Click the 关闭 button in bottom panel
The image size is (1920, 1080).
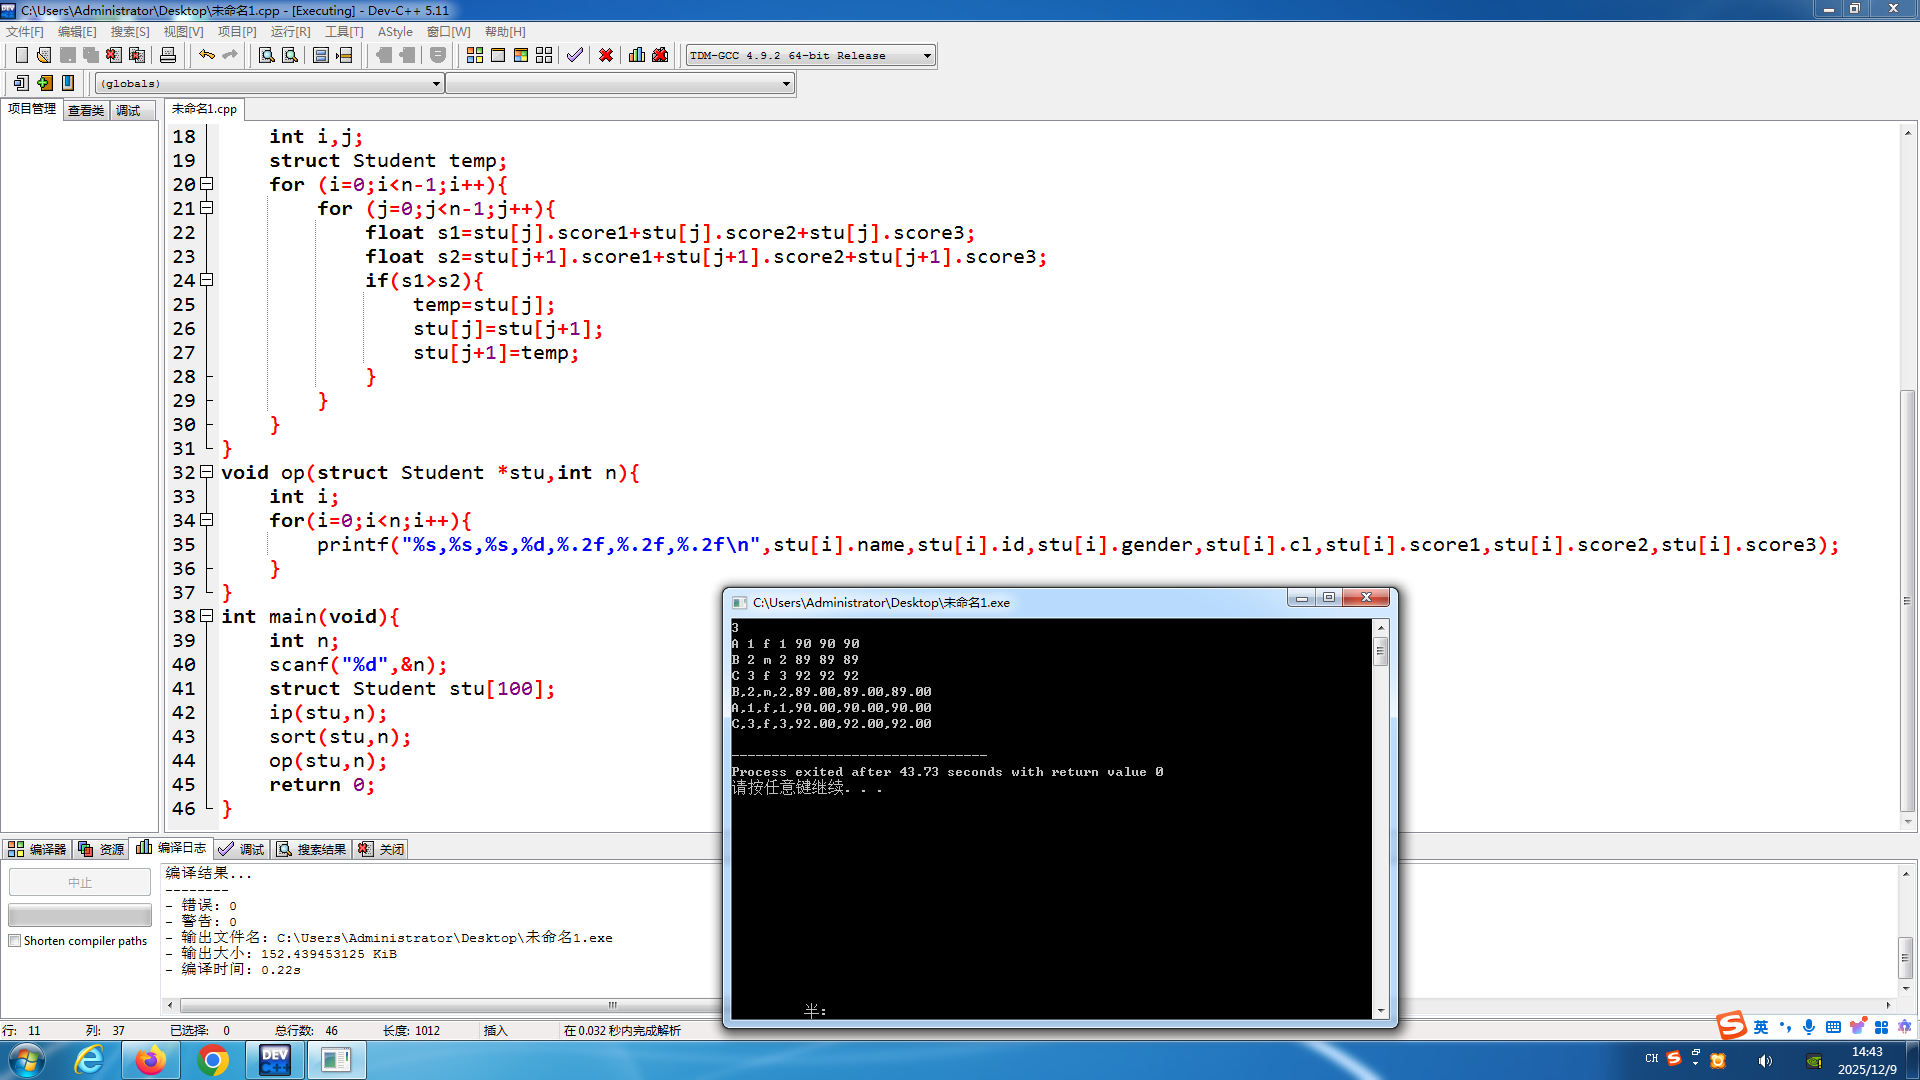[382, 849]
